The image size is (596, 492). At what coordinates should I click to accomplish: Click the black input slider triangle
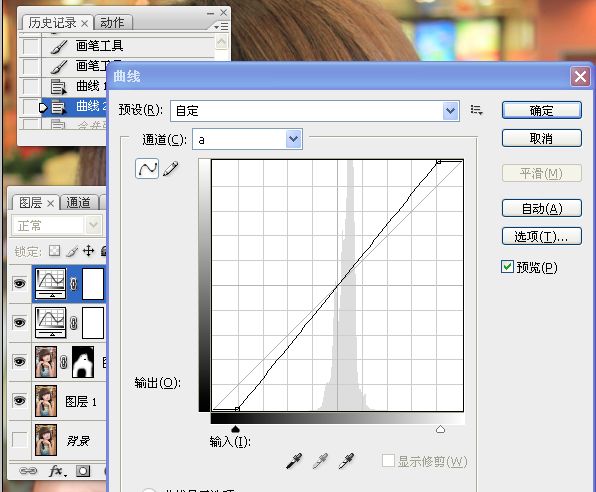[236, 429]
